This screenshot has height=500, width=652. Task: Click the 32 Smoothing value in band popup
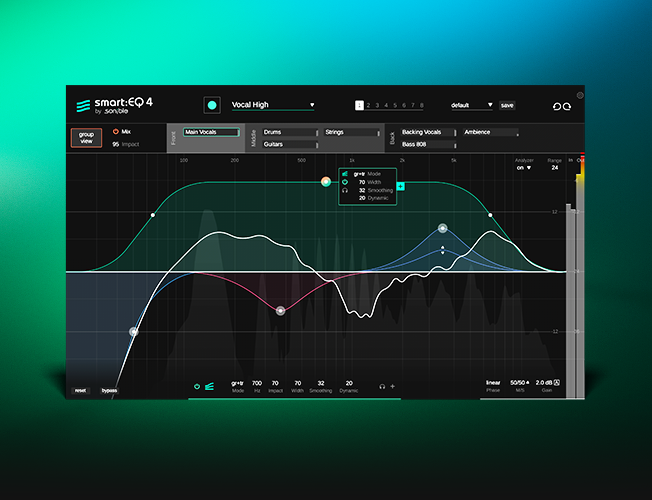[x=362, y=191]
